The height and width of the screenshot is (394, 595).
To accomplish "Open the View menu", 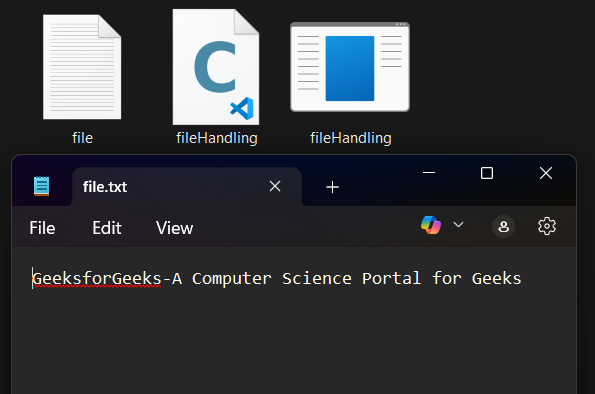I will pos(174,228).
